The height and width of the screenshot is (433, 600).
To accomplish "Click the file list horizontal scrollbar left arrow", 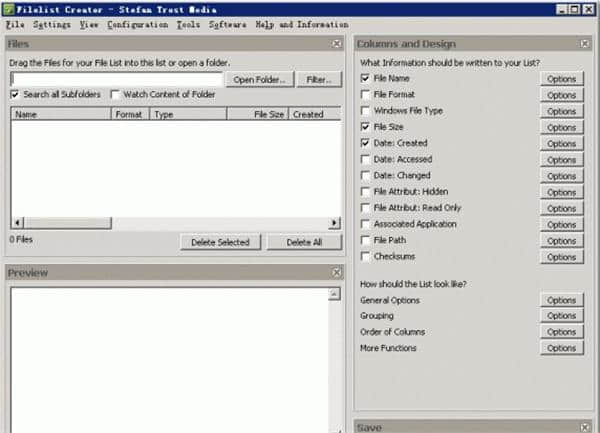I will tap(16, 222).
